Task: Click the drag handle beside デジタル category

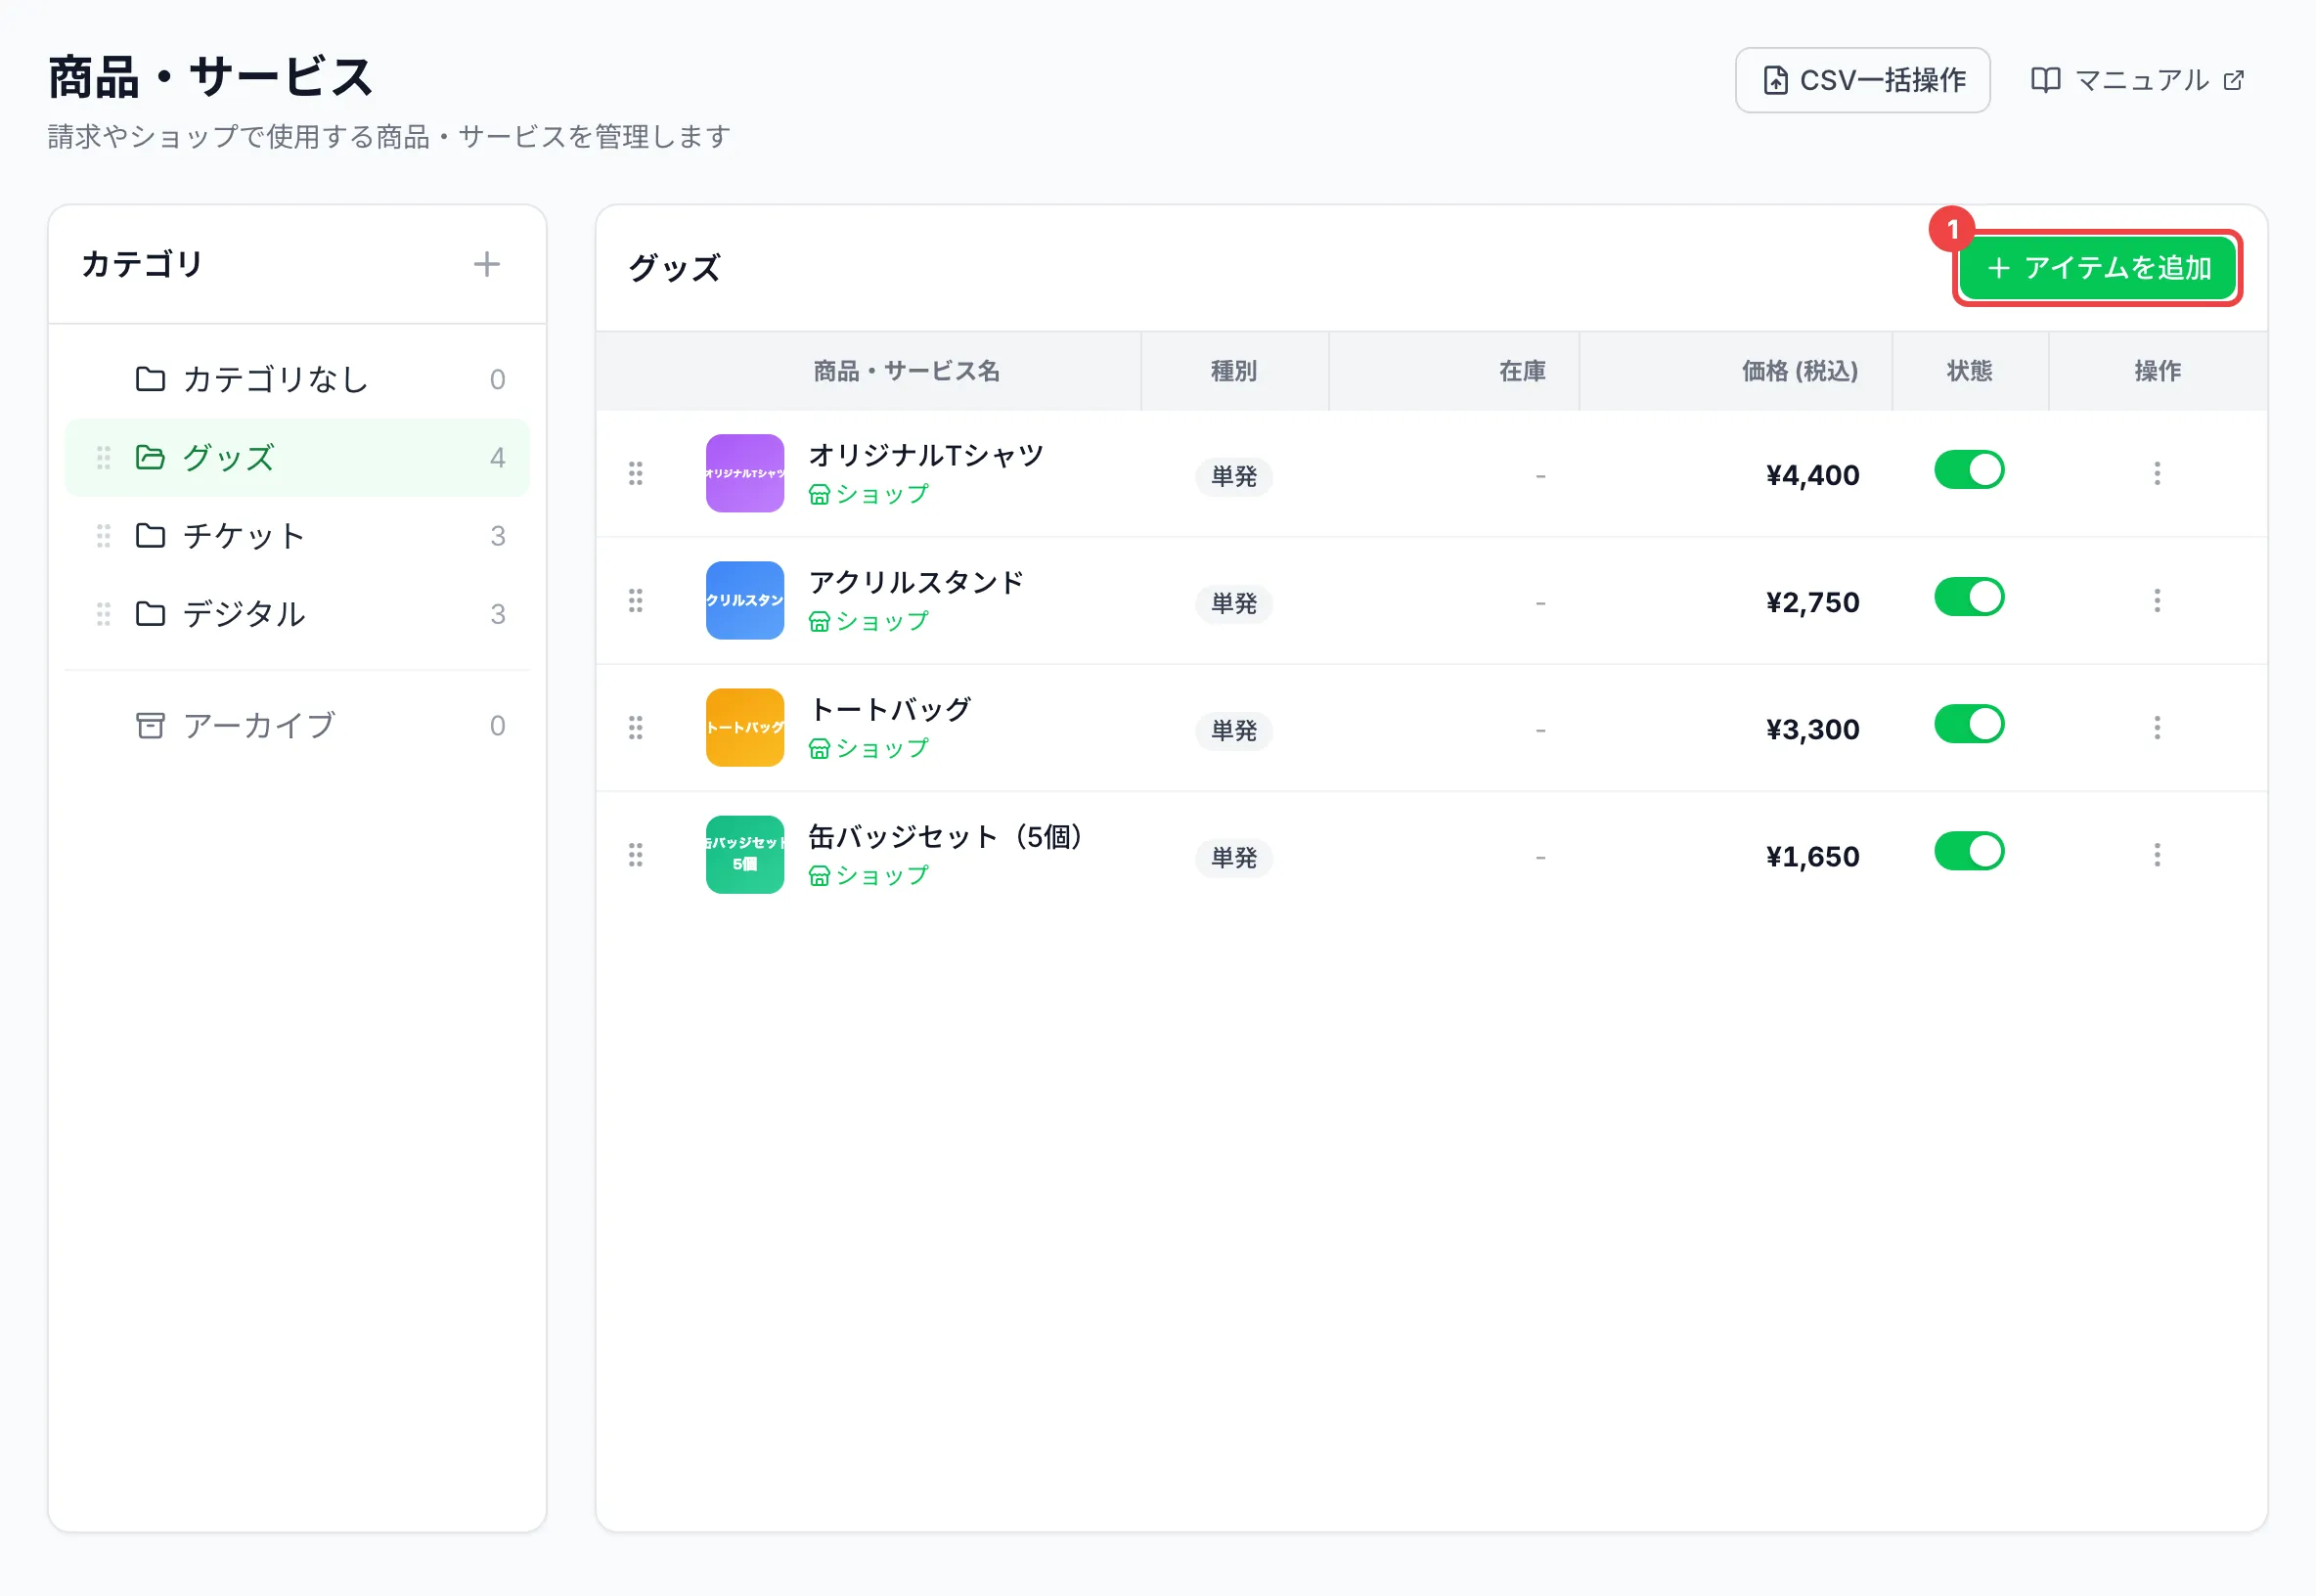Action: [x=103, y=613]
